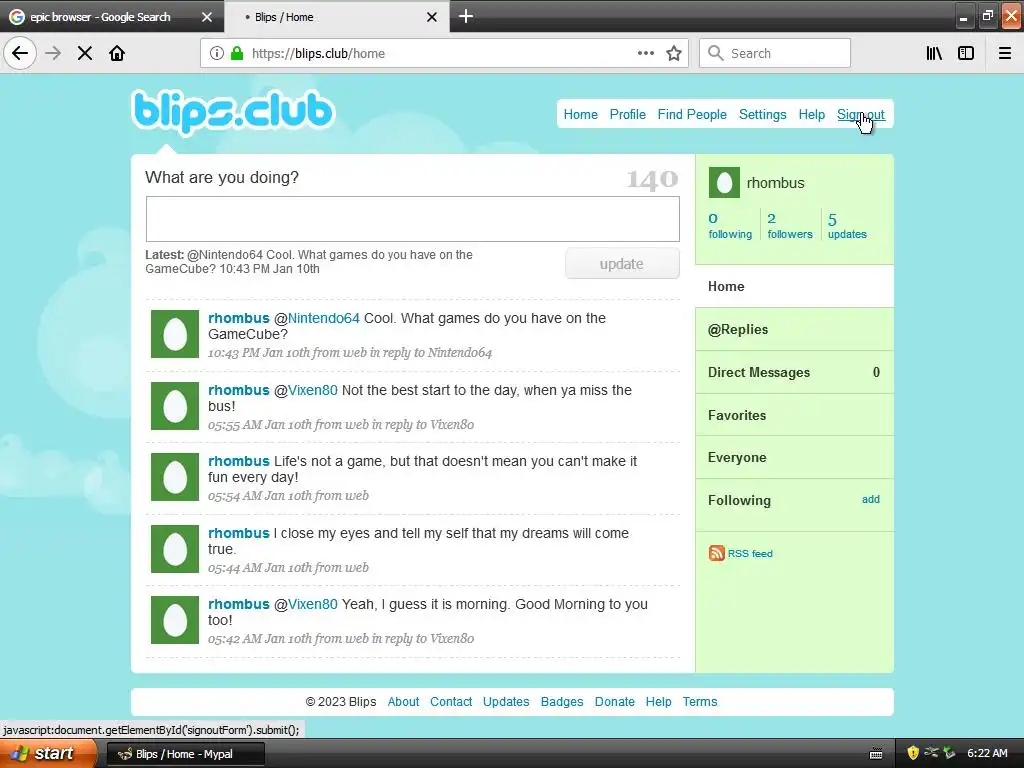
Task: Open the on-screen keyboard taskbar icon
Action: click(x=876, y=754)
